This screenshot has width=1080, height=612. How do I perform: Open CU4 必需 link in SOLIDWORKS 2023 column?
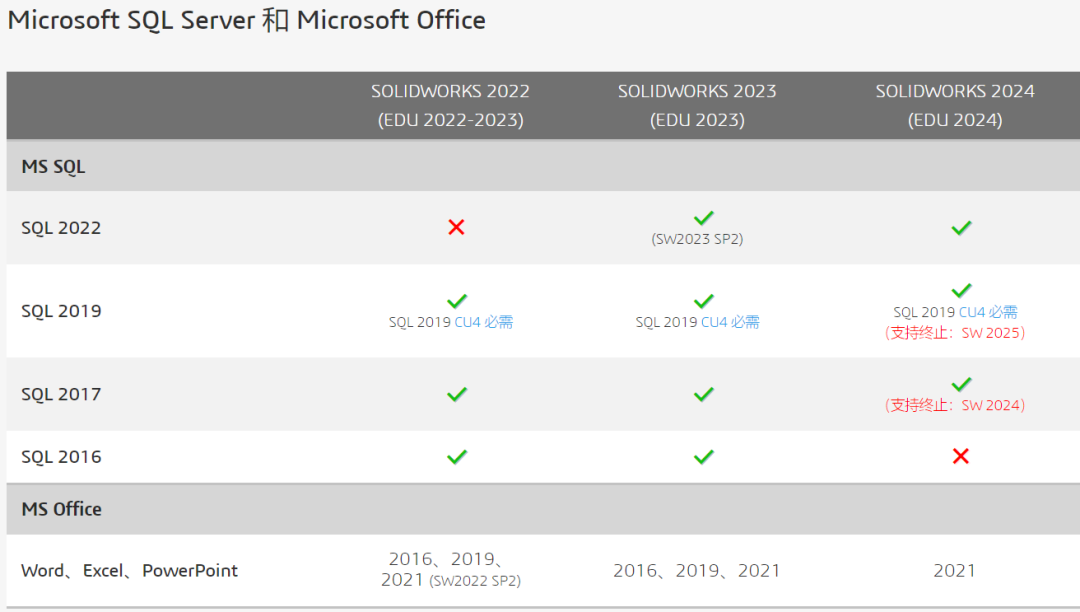point(730,322)
